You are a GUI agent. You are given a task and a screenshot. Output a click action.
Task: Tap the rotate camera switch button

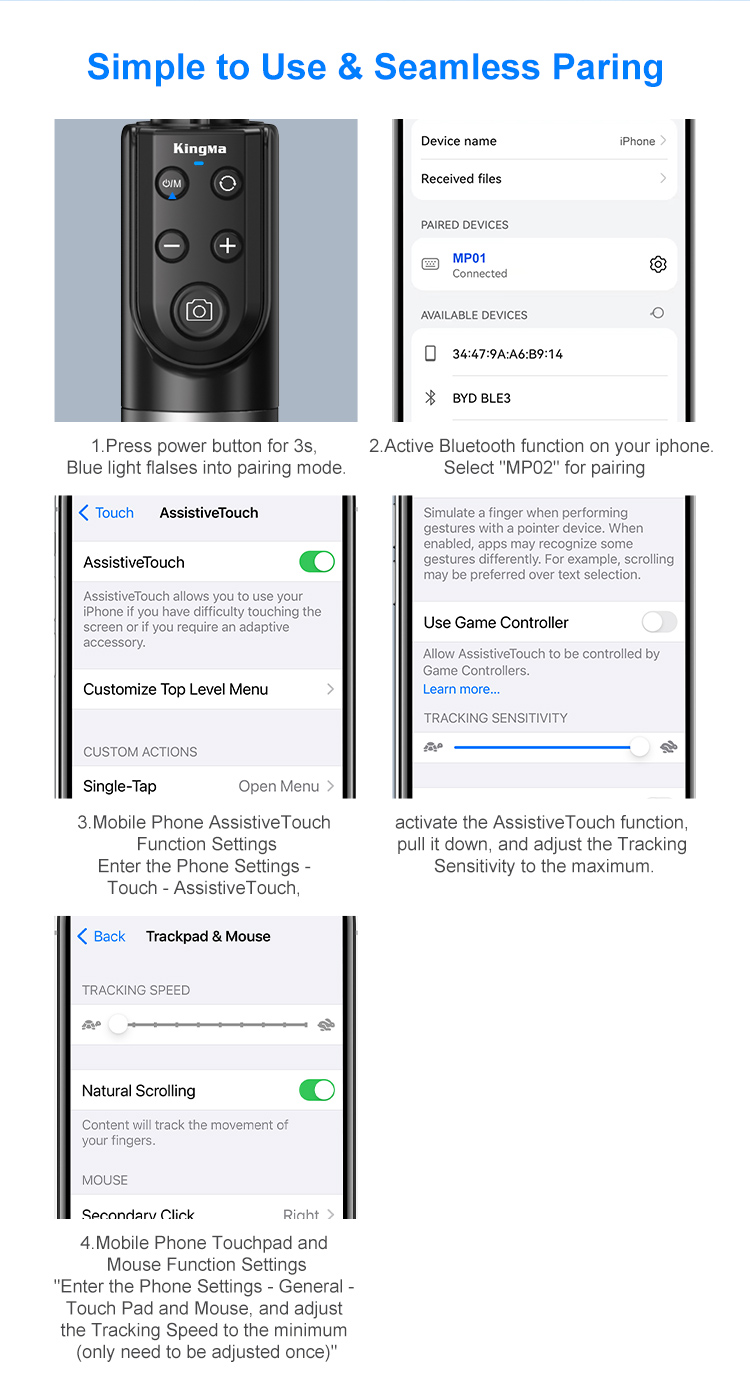(x=228, y=183)
